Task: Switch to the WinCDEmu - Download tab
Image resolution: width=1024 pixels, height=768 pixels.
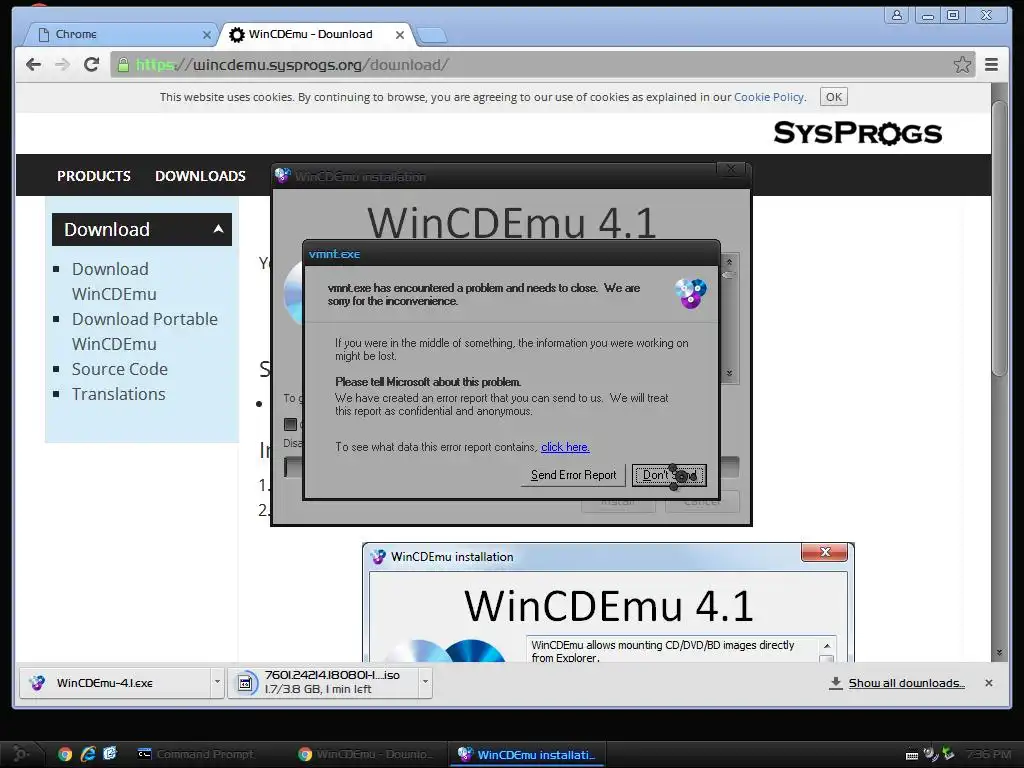Action: 317,34
